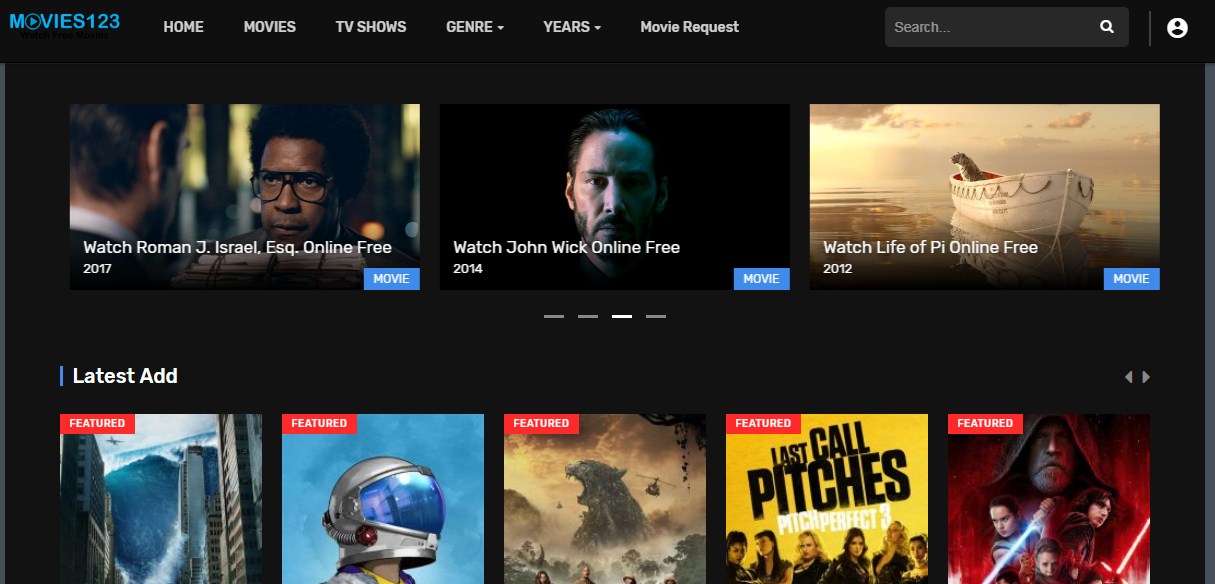Go to next Latest Add items arrow

coord(1146,377)
